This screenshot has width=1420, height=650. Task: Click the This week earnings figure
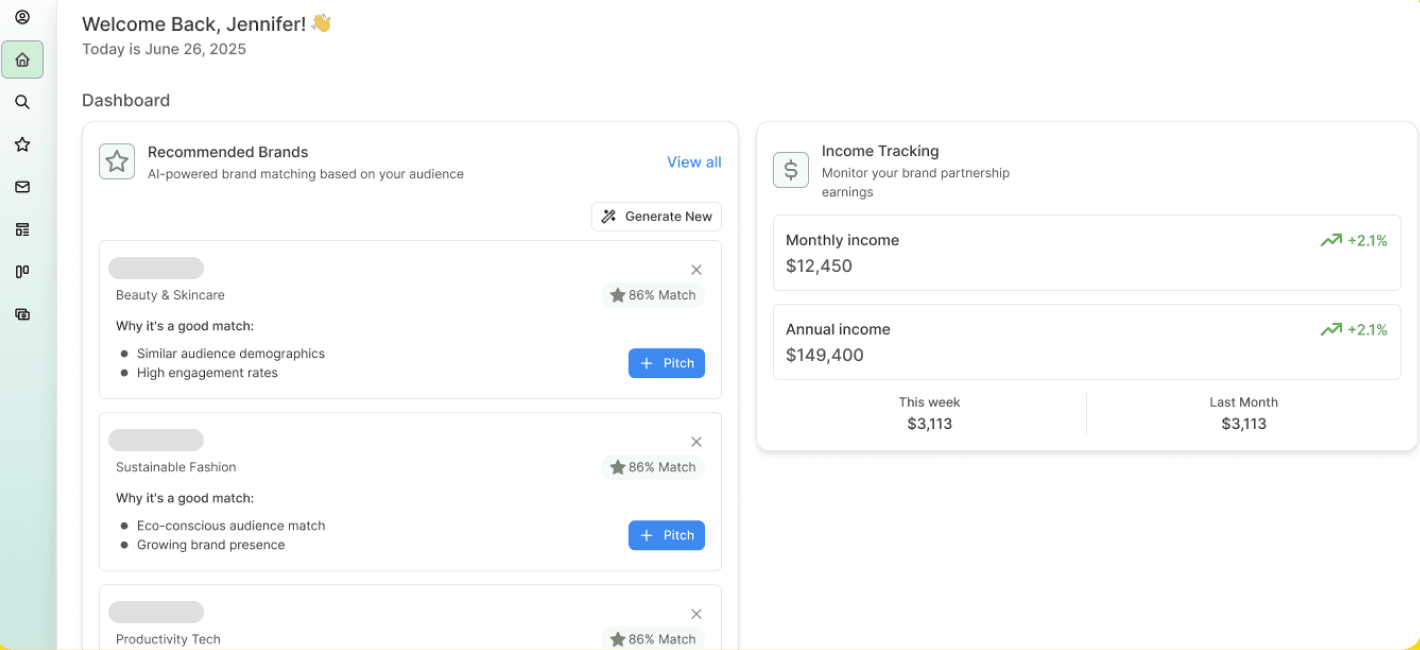929,423
